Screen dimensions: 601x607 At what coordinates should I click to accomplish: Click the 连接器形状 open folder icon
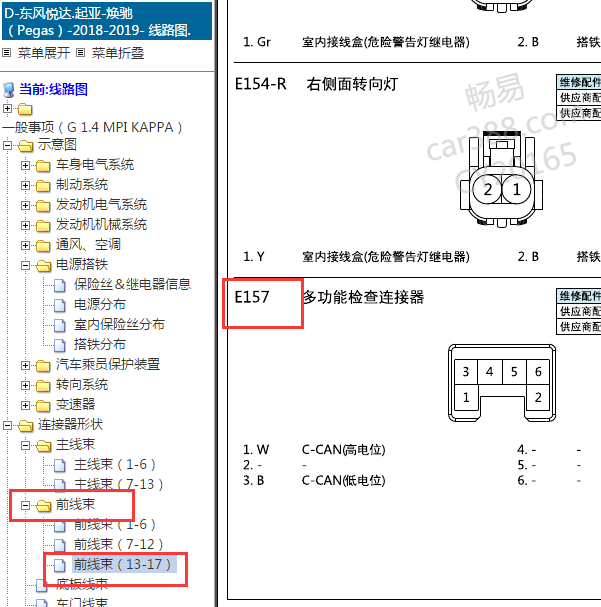click(x=26, y=426)
